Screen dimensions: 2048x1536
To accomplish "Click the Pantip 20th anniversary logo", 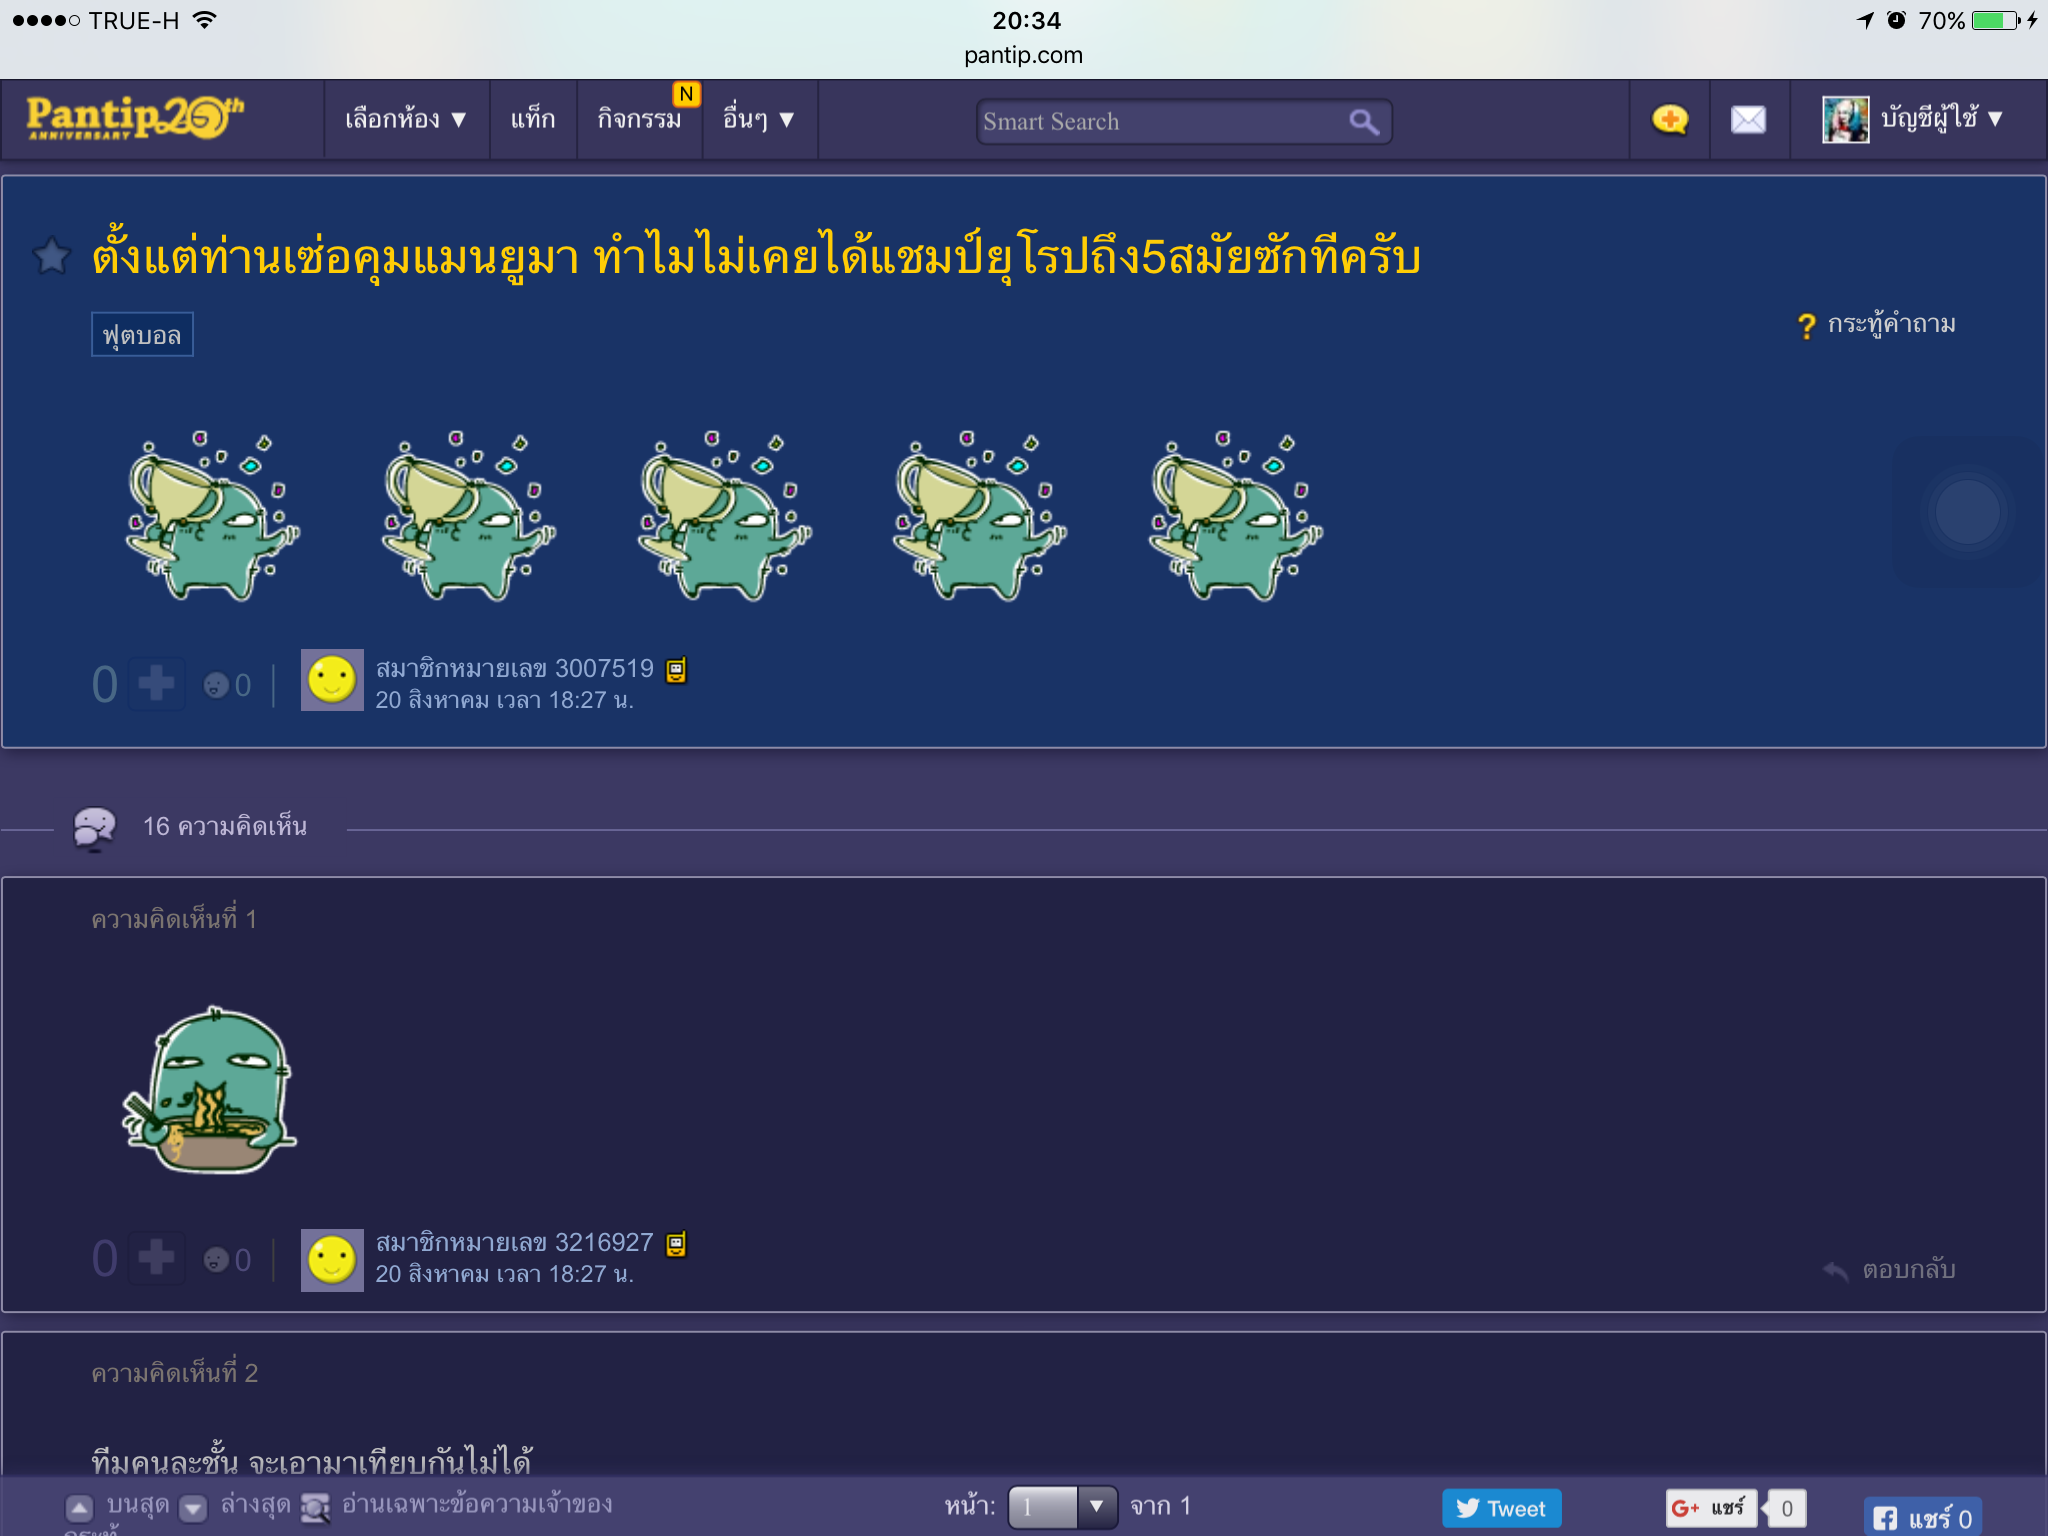I will [135, 118].
